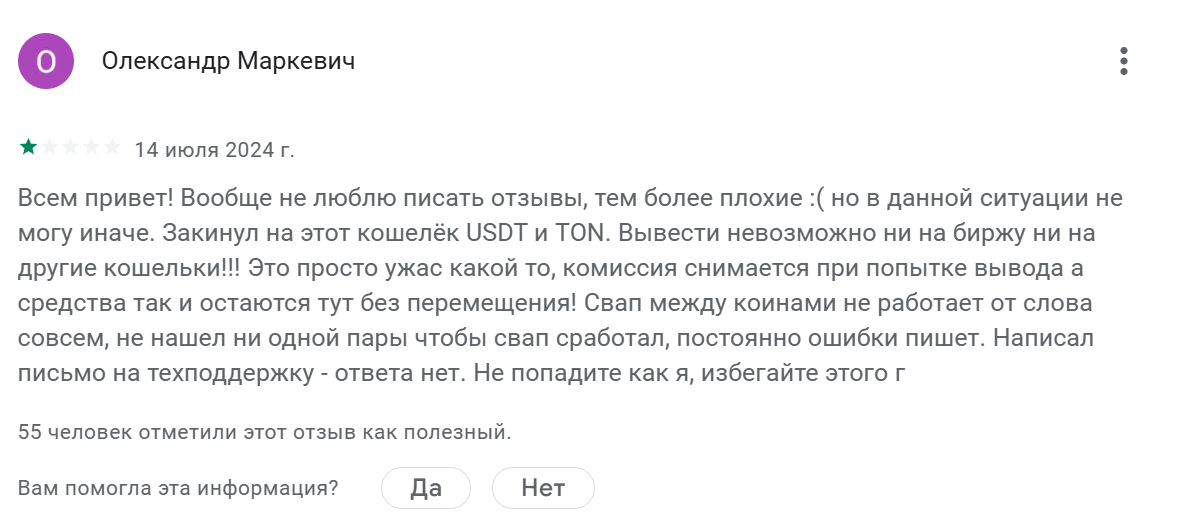Click the purple reviewer avatar with letter O

pyautogui.click(x=46, y=61)
